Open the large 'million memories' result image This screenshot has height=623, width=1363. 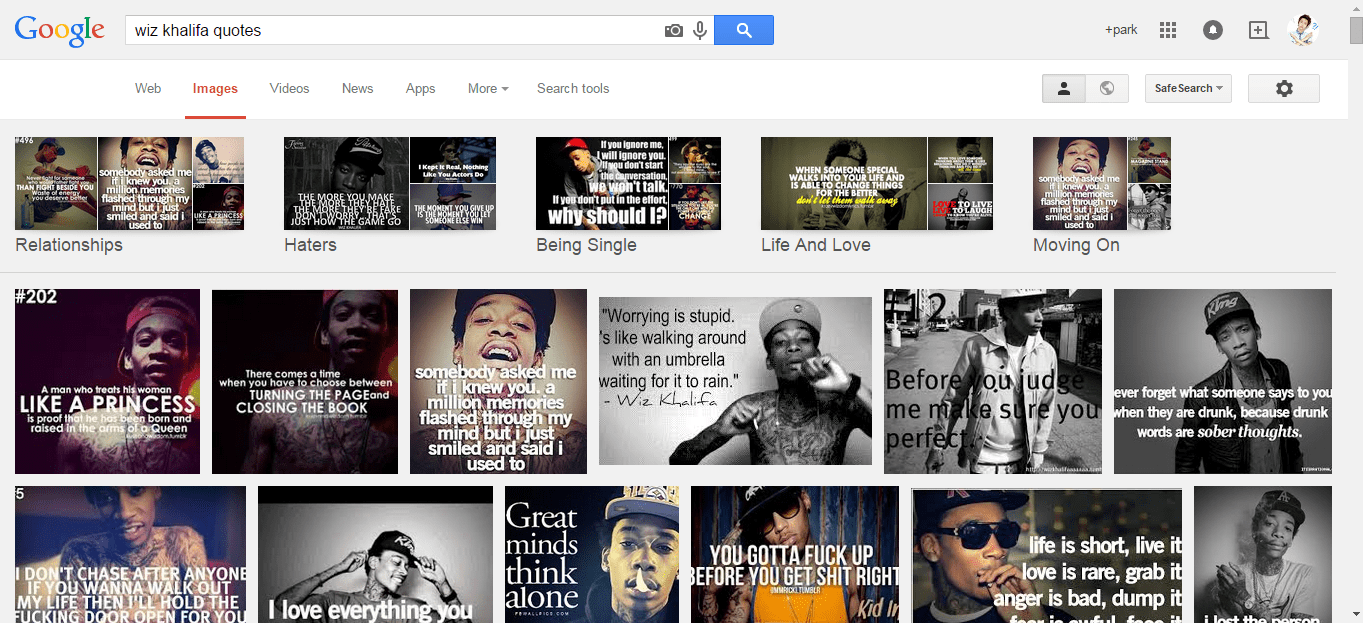tap(498, 381)
